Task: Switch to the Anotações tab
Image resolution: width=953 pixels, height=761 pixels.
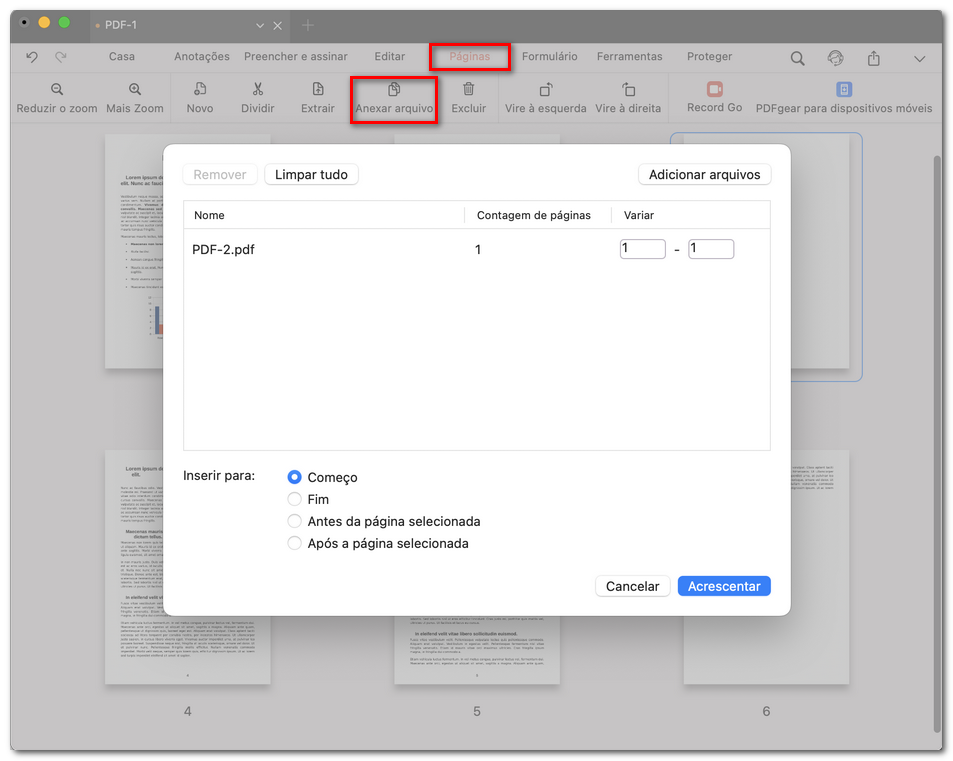Action: (201, 57)
